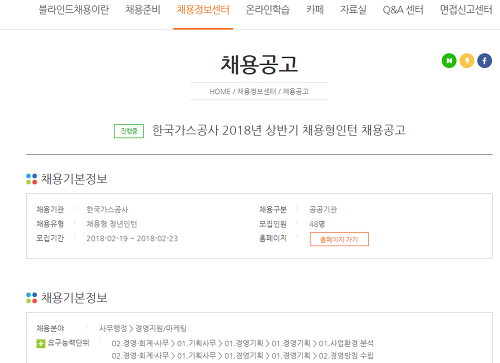This screenshot has height=363, width=500.
Task: Click the 홈페이지 label
Action: click(x=273, y=238)
